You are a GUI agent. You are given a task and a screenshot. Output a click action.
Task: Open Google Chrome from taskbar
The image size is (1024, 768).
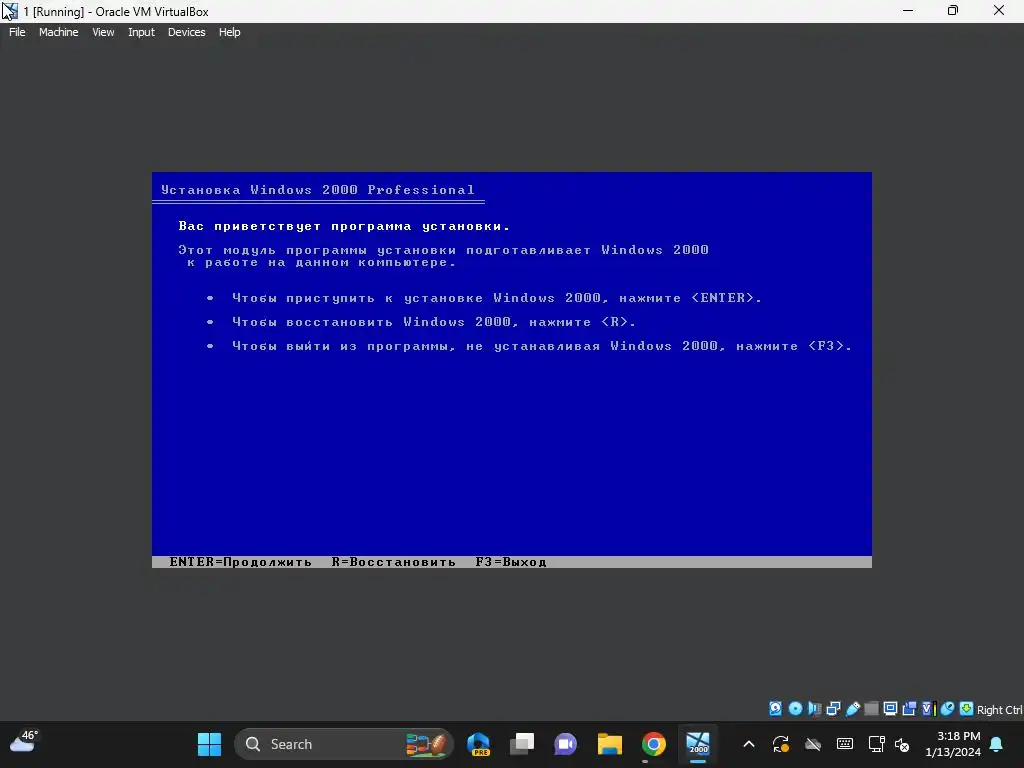[x=654, y=744]
